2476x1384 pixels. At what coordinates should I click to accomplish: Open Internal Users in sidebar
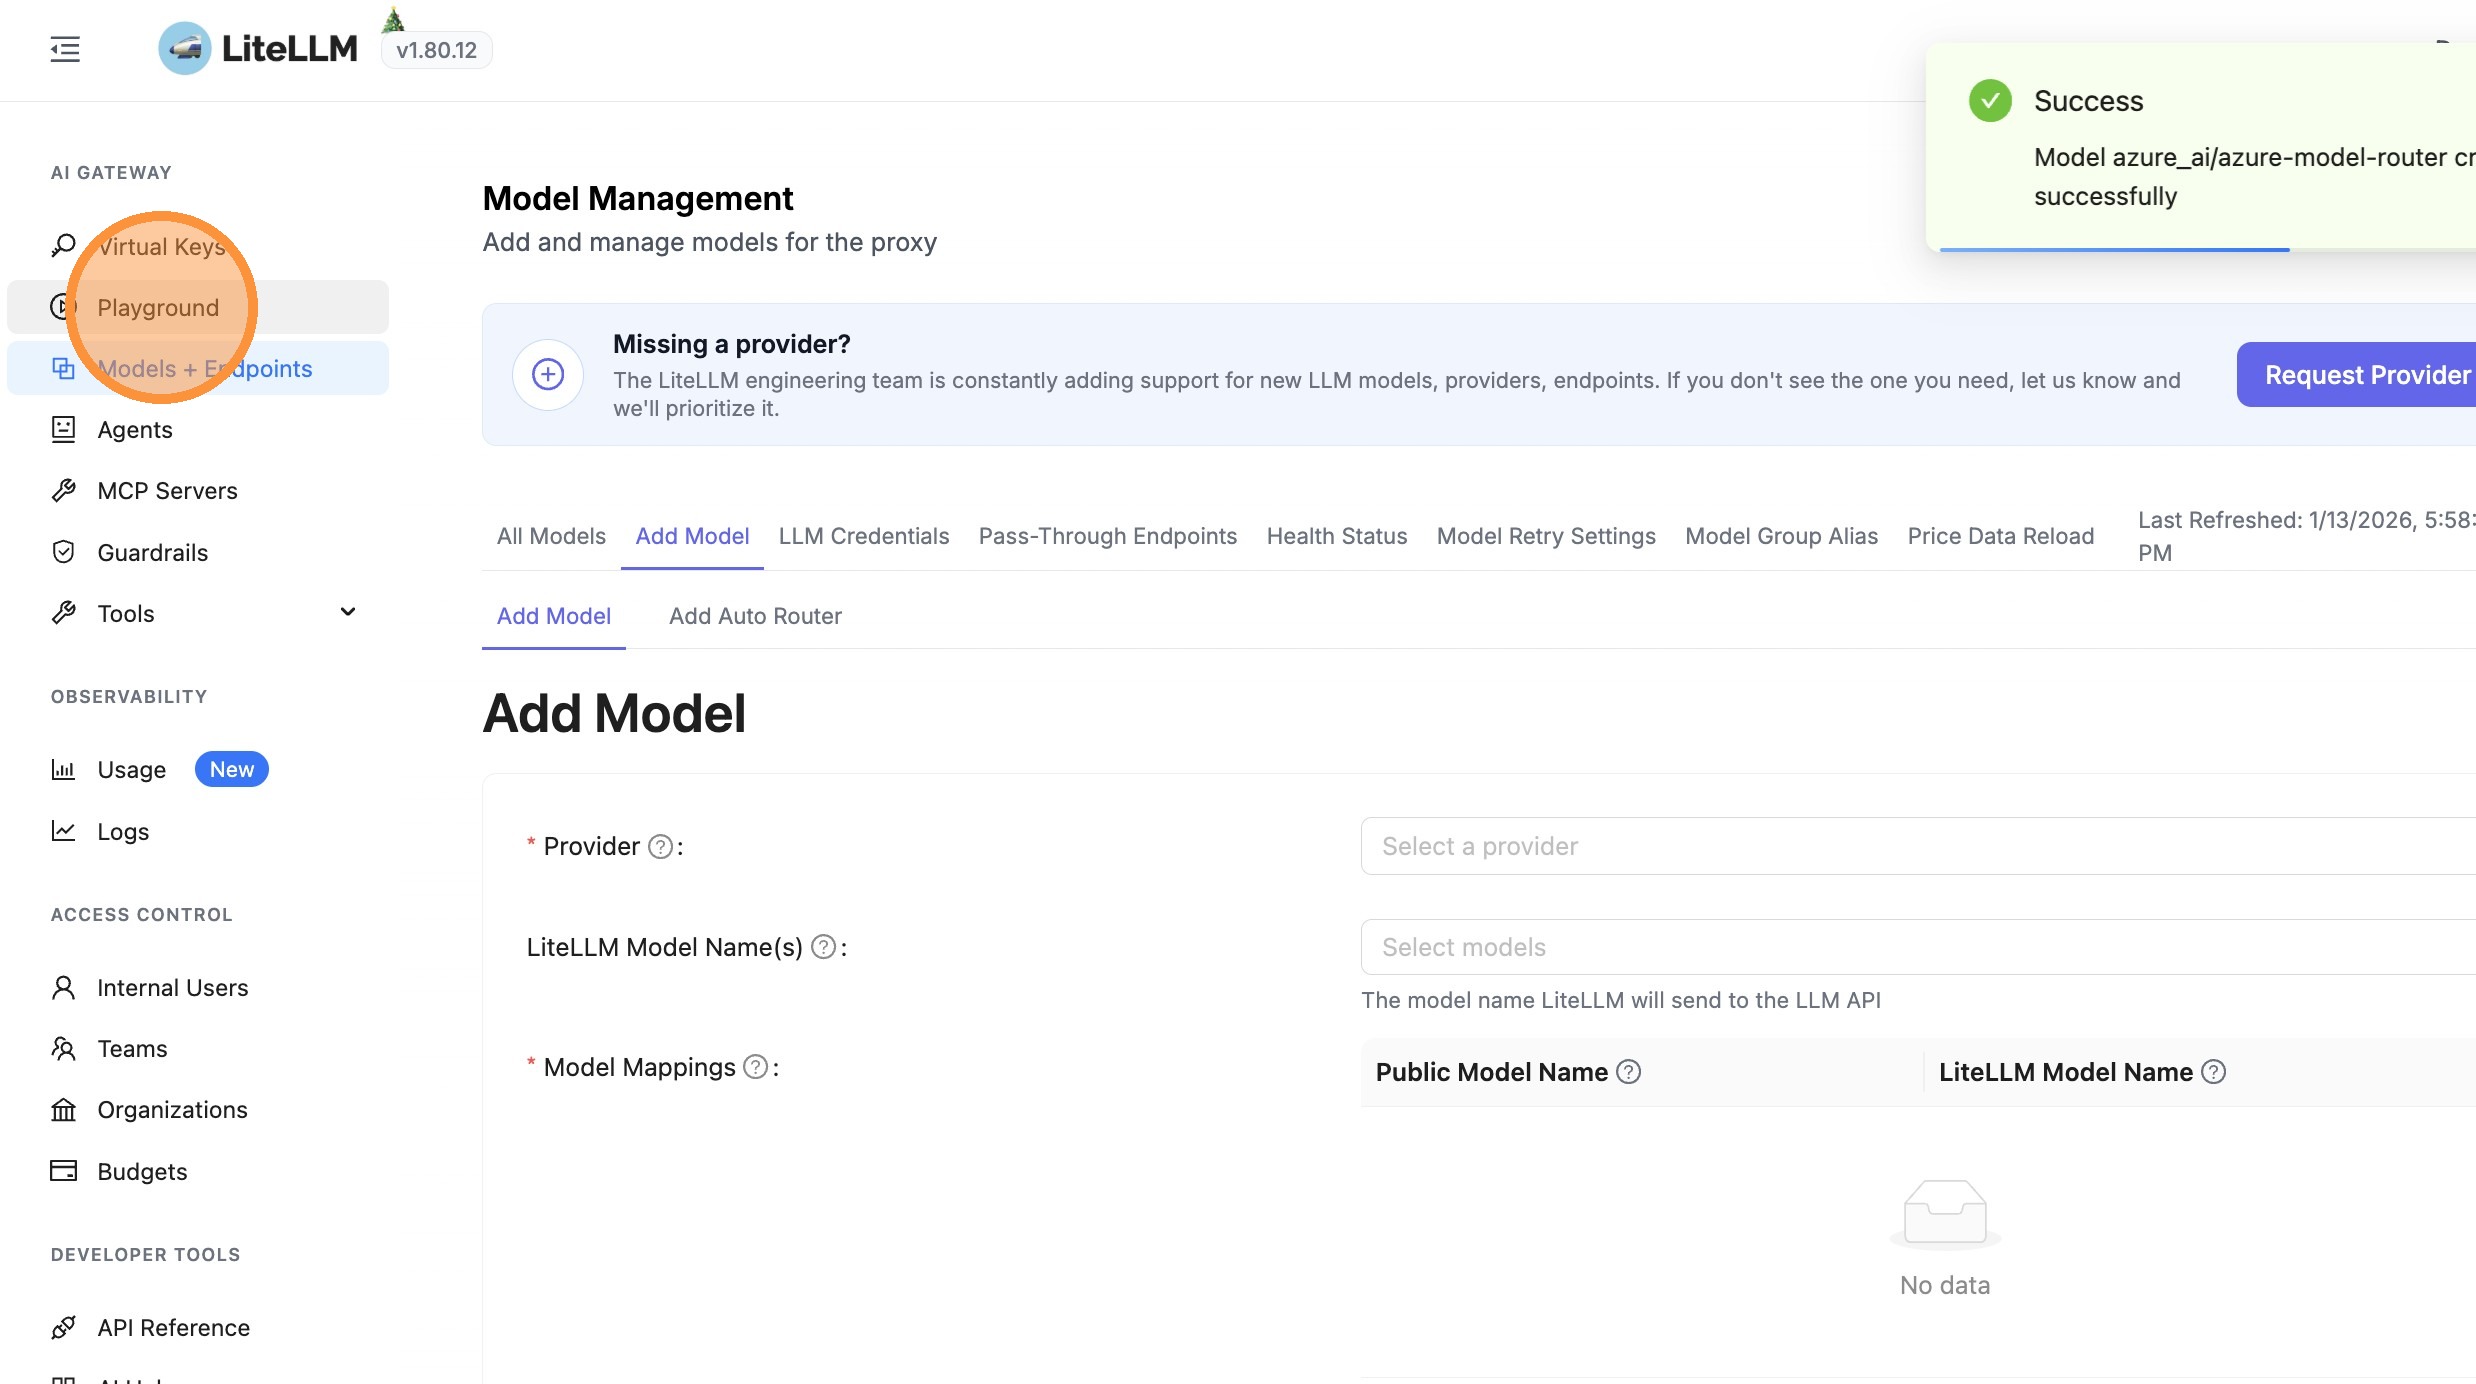(x=172, y=988)
